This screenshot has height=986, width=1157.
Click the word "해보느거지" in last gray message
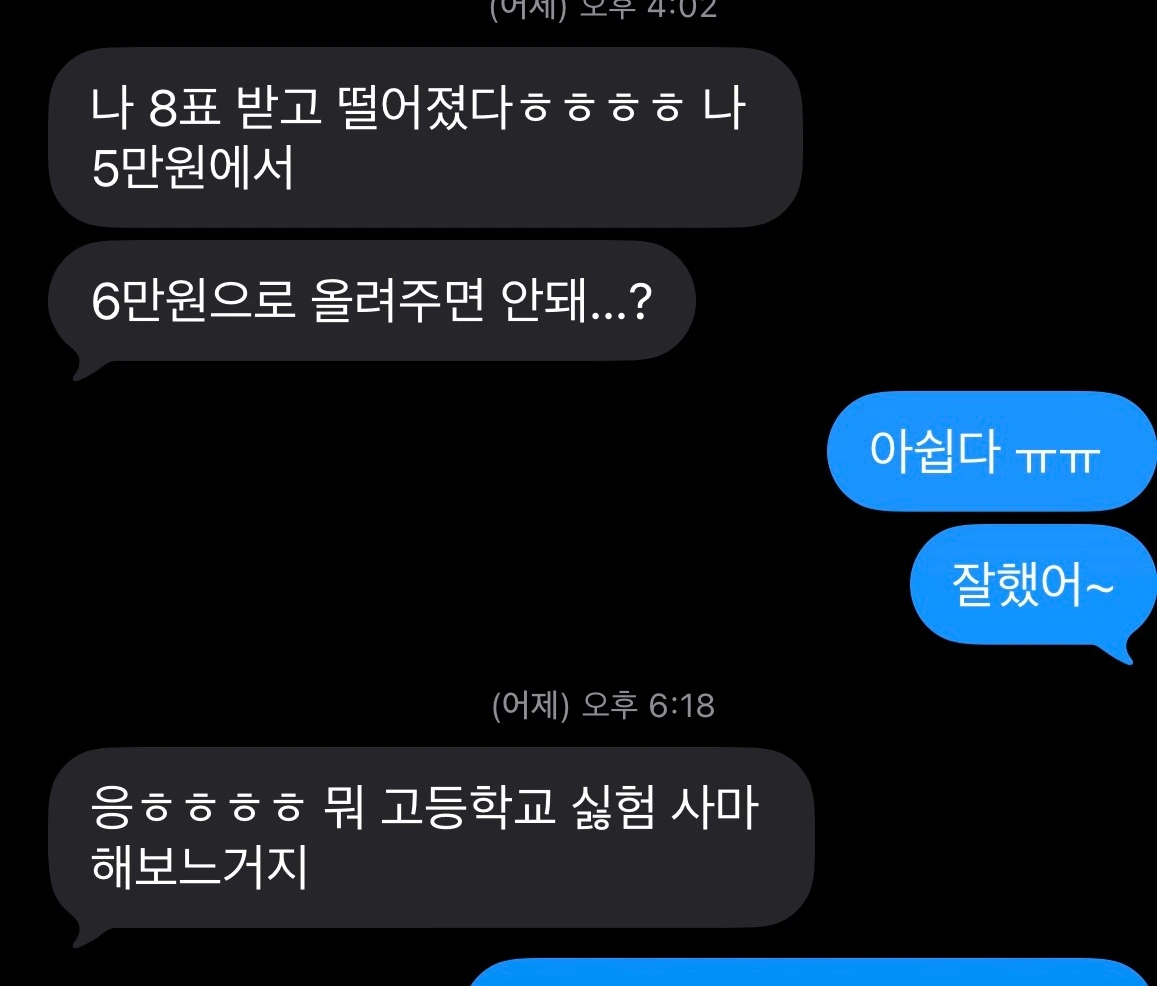[199, 866]
